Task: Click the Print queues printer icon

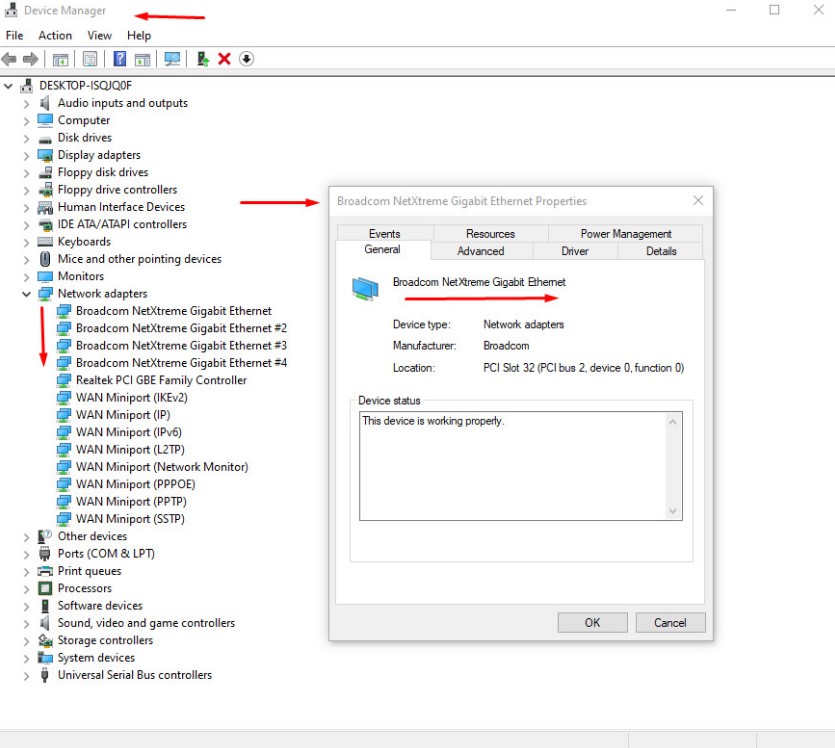Action: 45,571
